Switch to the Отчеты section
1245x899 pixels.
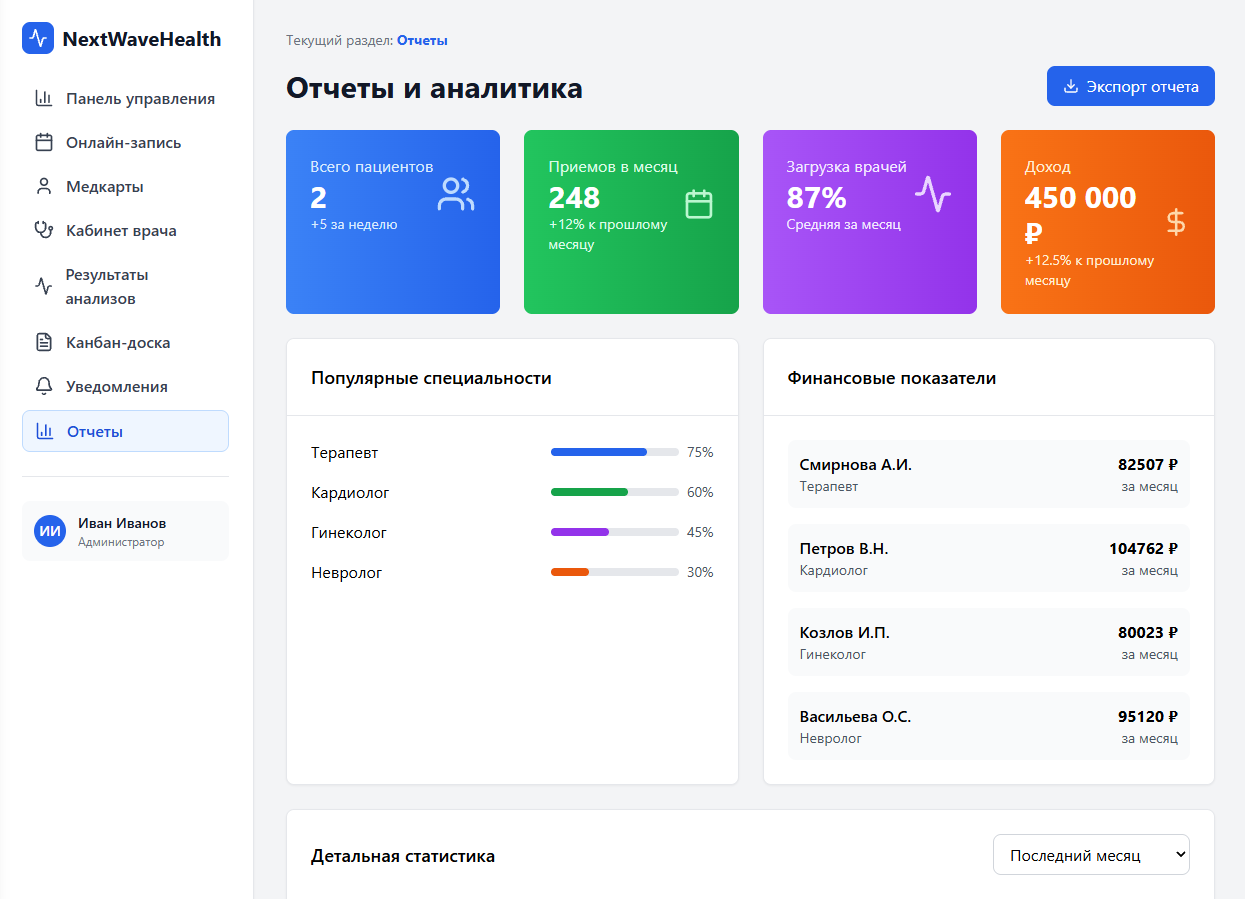pos(125,430)
